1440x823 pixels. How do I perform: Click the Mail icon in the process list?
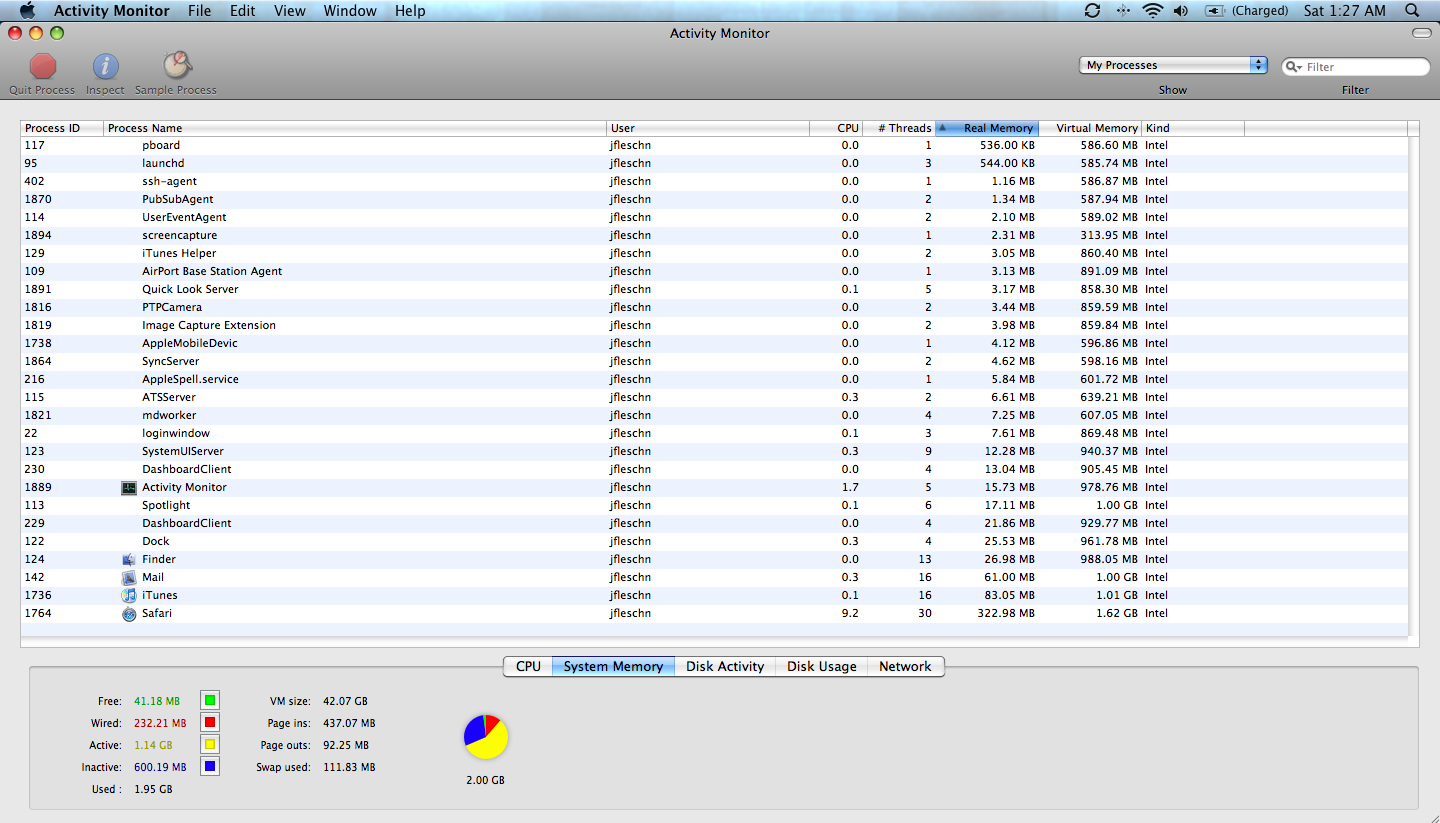(129, 578)
